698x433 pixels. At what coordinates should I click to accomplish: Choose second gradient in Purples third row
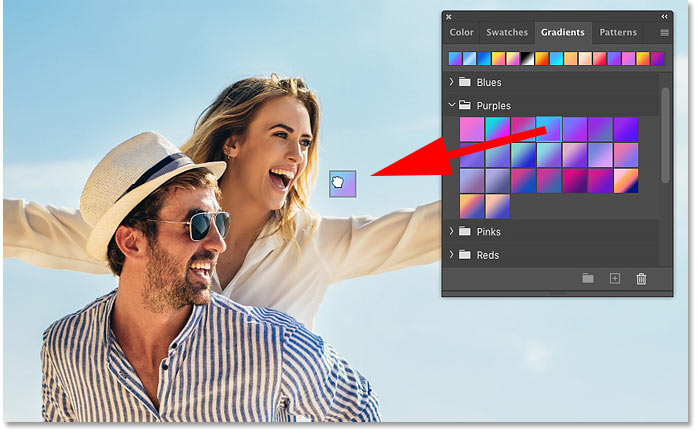497,181
